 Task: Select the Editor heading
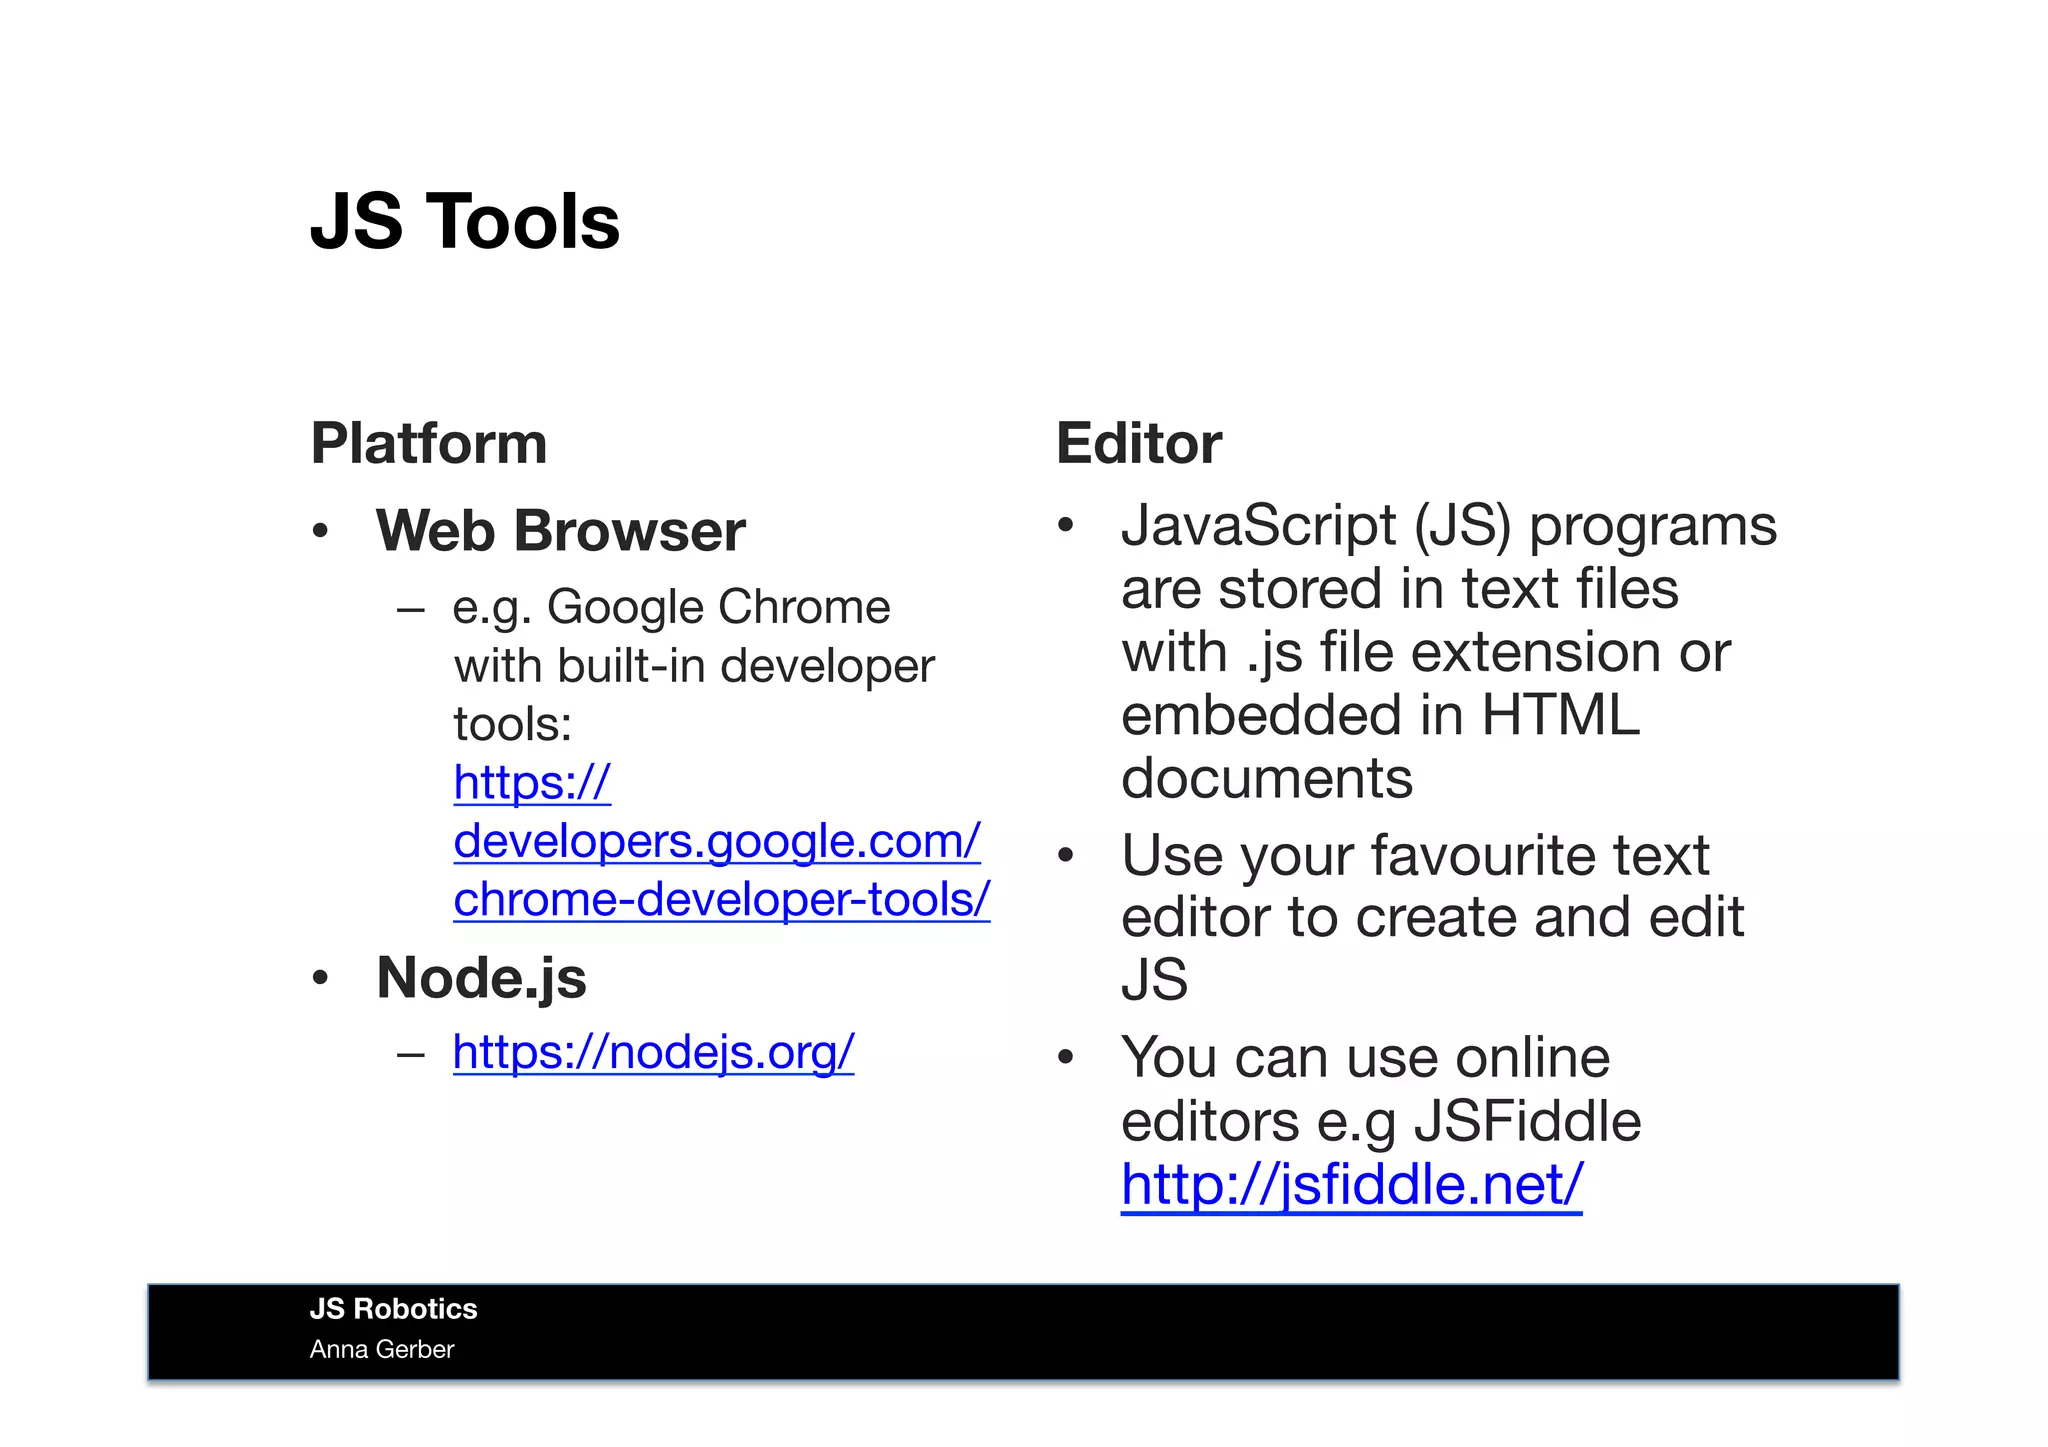(1139, 443)
